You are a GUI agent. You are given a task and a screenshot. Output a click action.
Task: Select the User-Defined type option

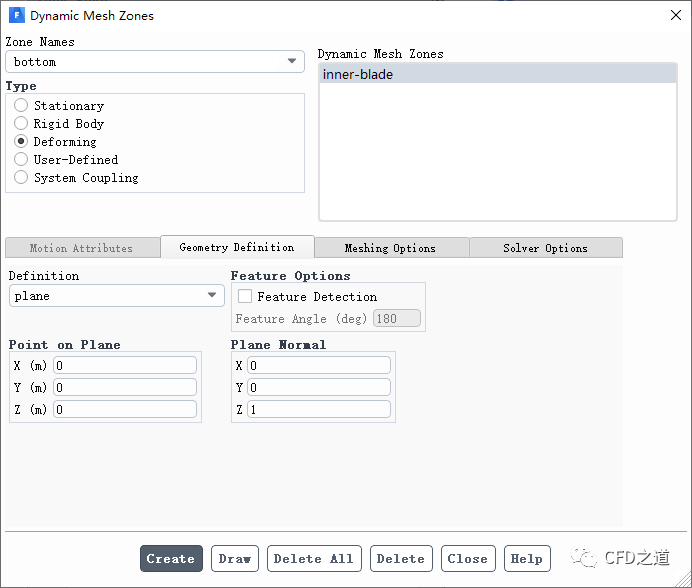click(21, 160)
